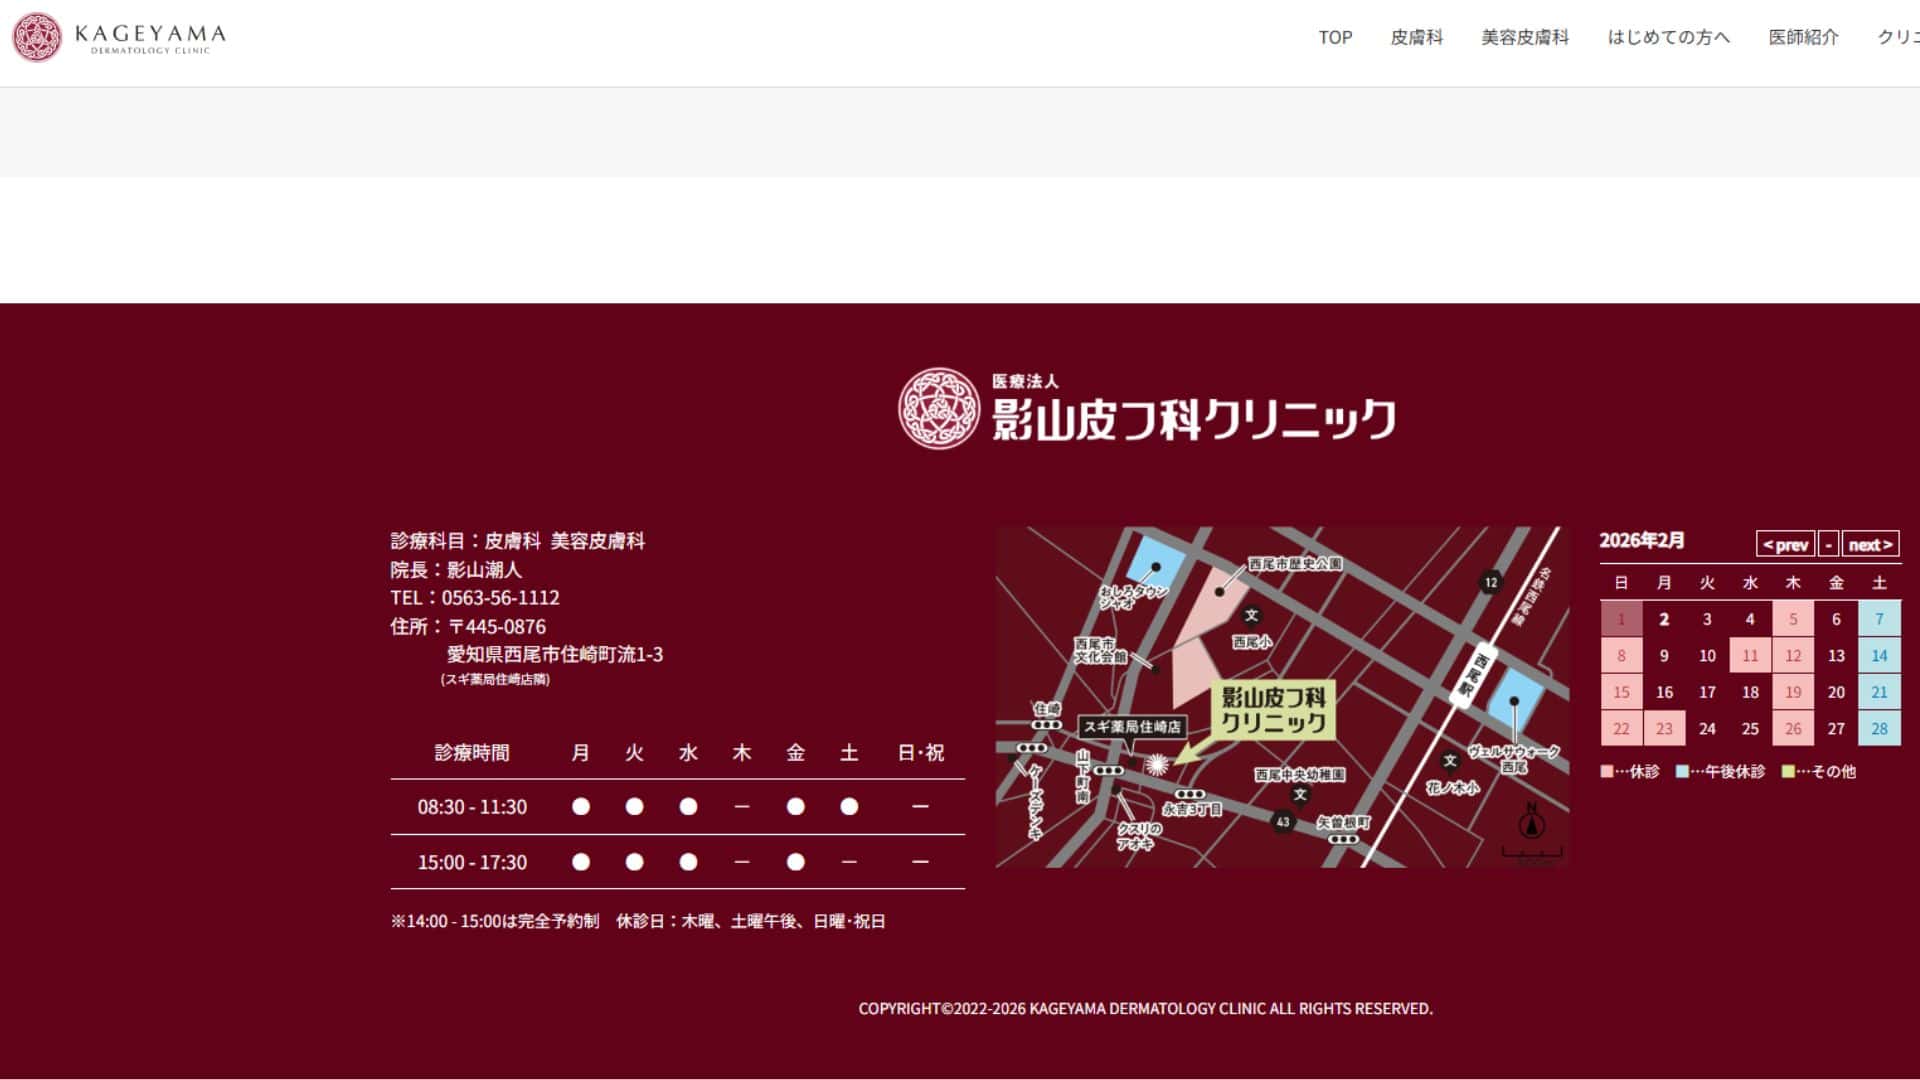Click the Monday morning availability dot
The image size is (1920, 1080).
(580, 807)
